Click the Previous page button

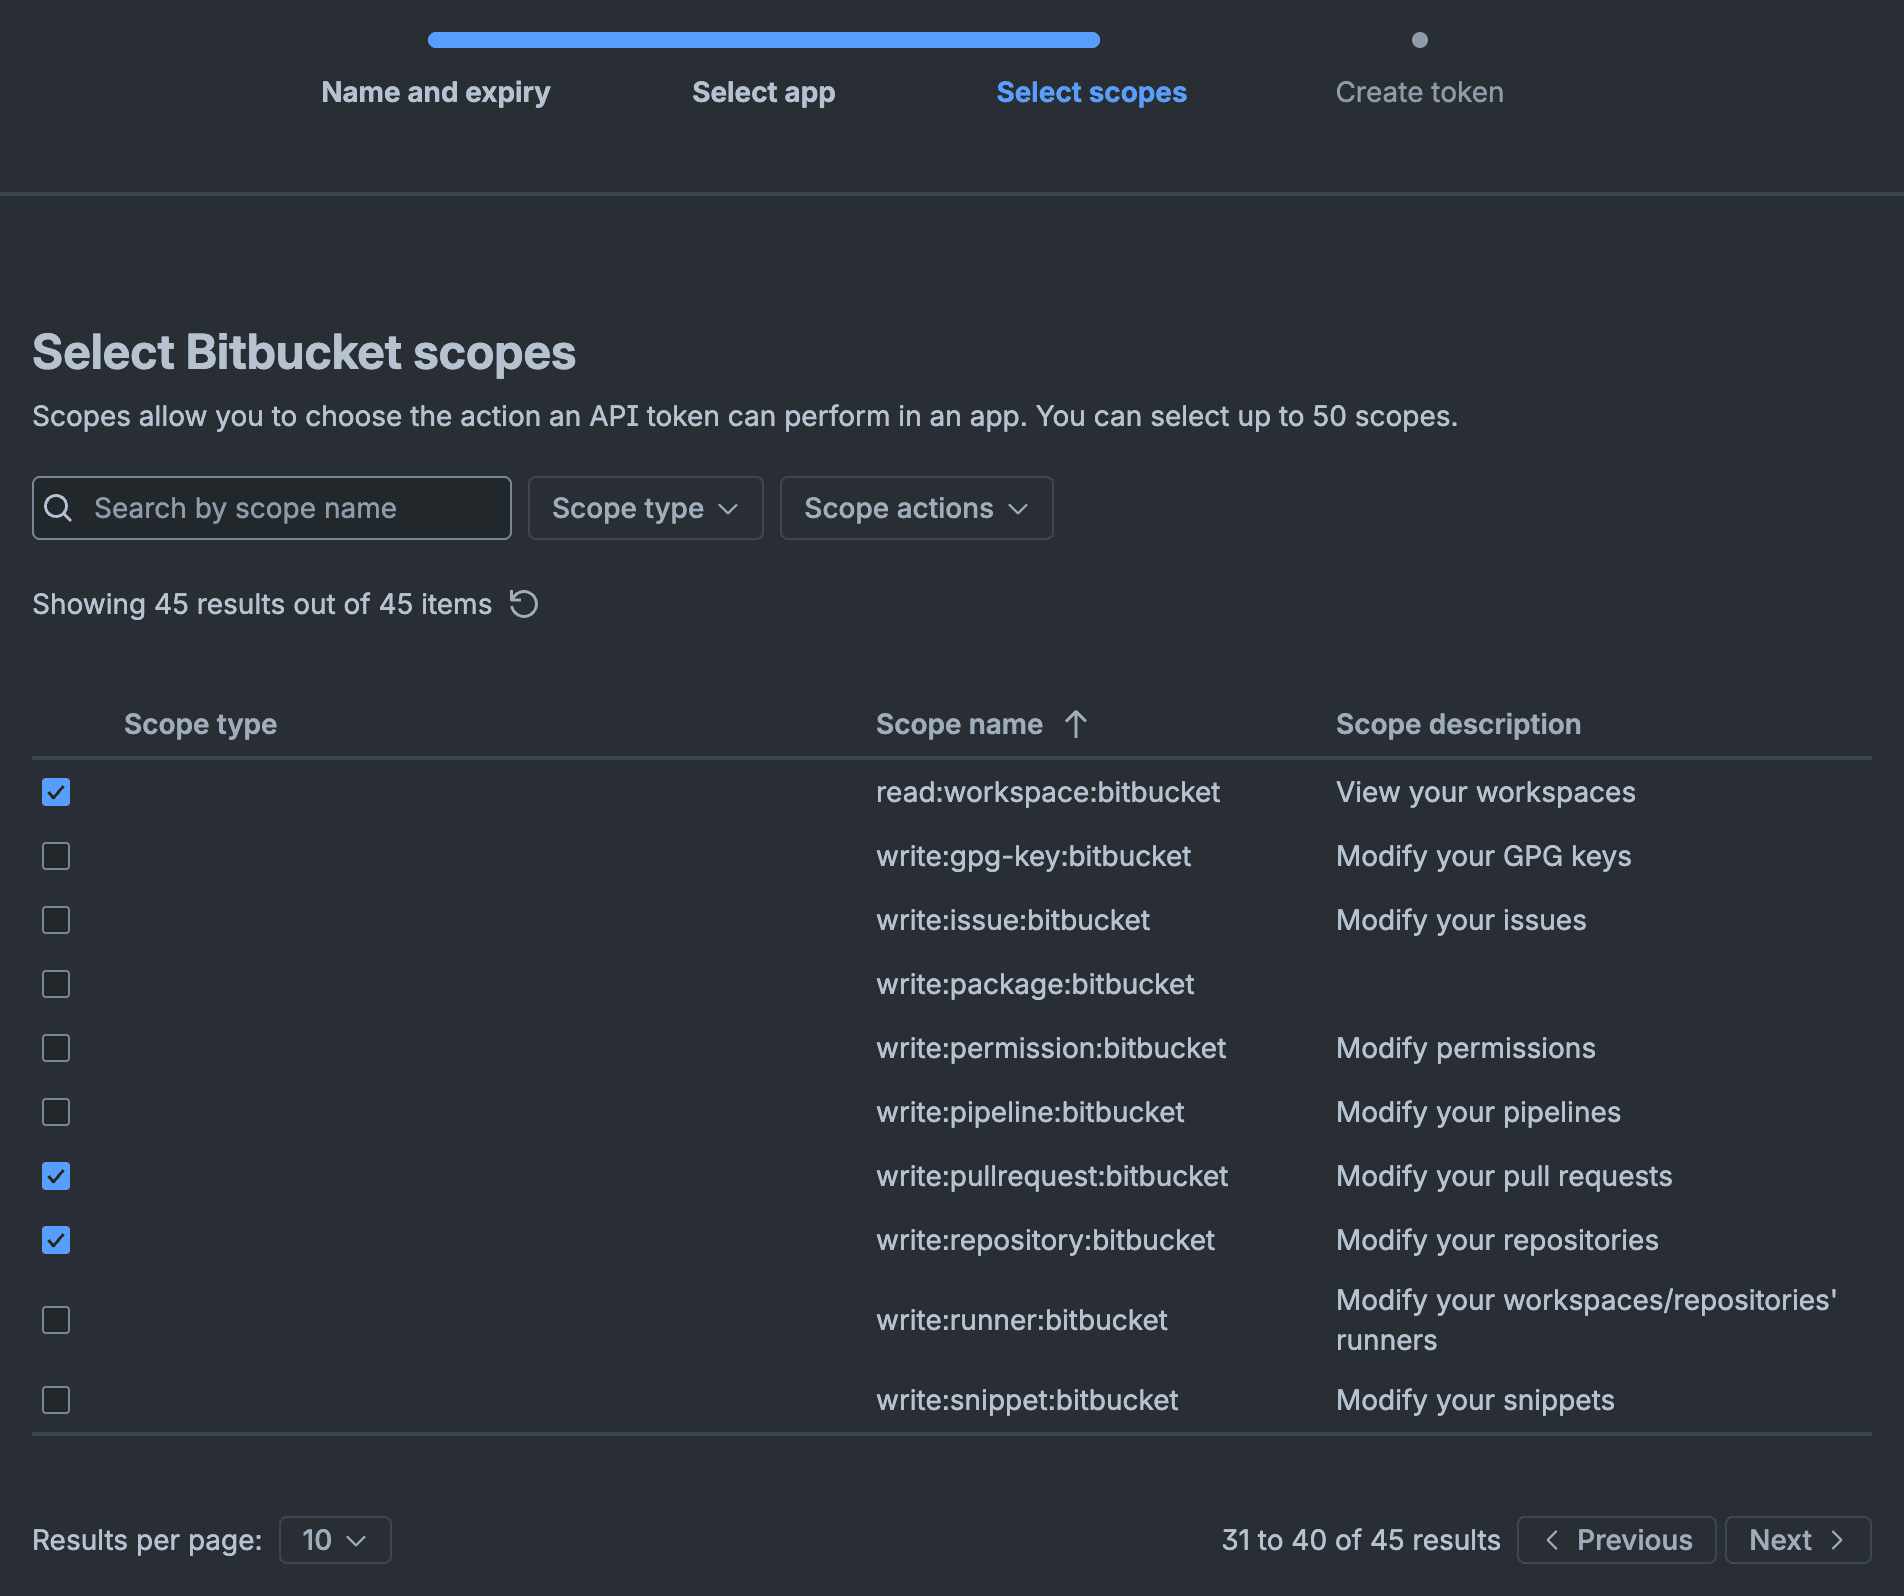pyautogui.click(x=1617, y=1540)
